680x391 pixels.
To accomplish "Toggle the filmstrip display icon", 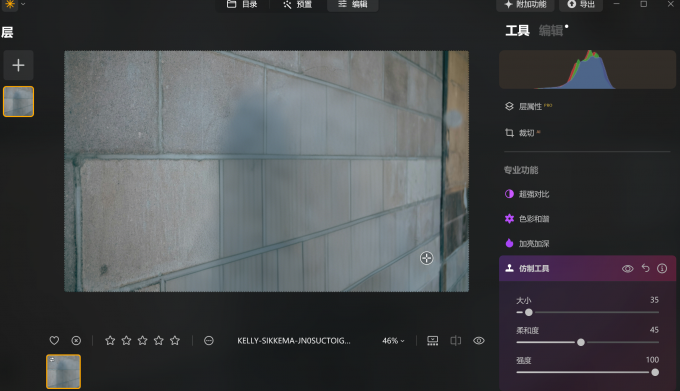I will point(432,341).
